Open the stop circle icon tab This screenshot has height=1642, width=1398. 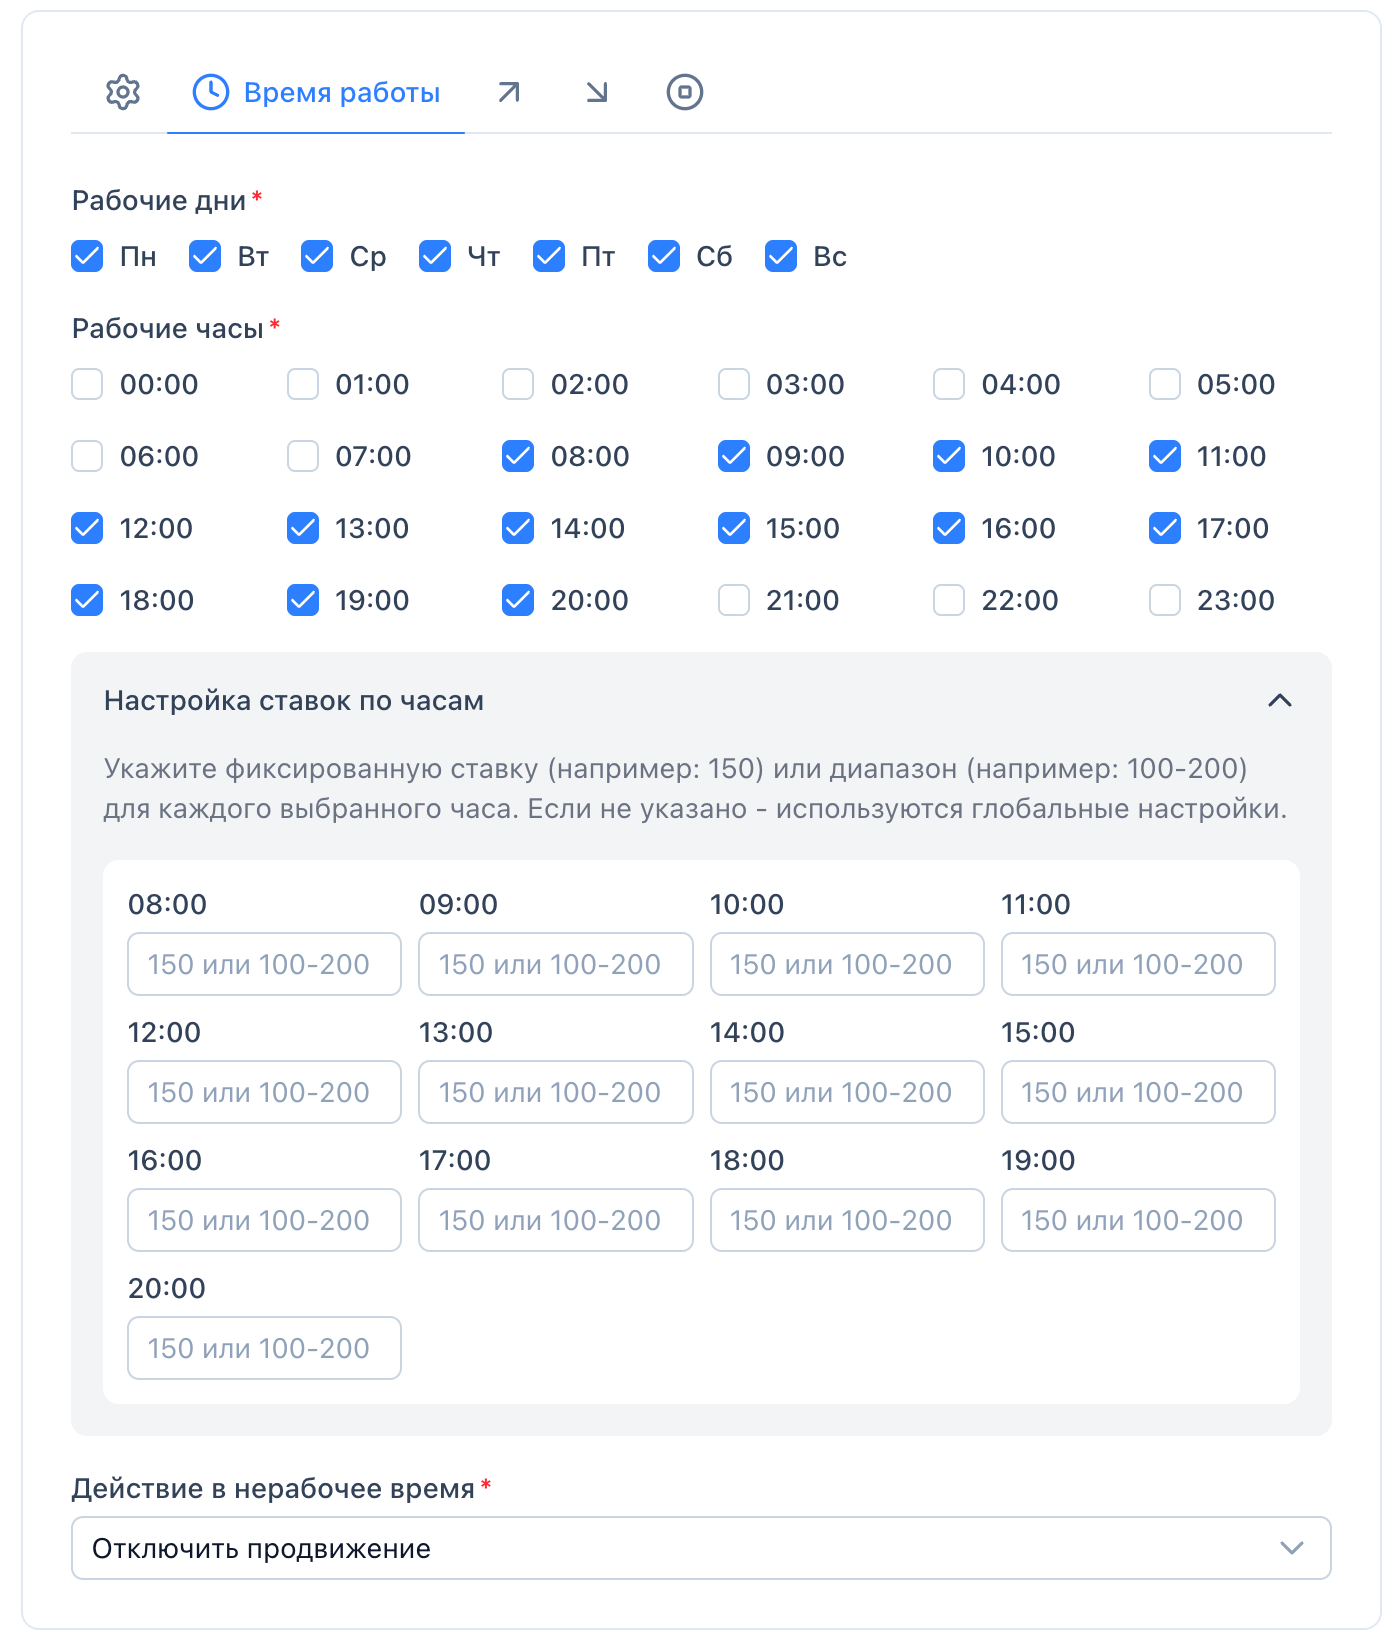(685, 92)
